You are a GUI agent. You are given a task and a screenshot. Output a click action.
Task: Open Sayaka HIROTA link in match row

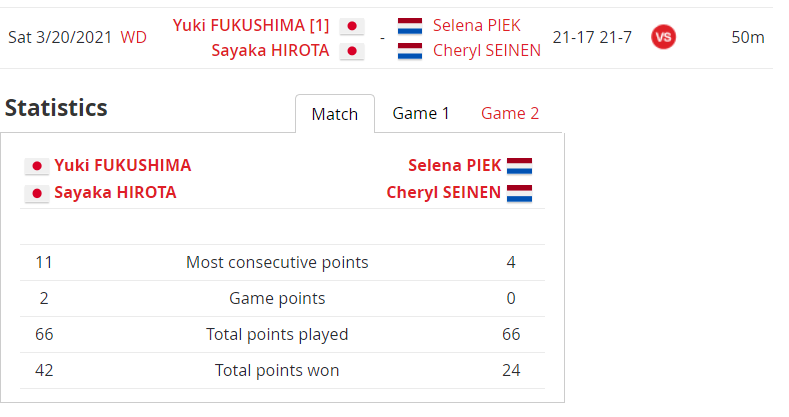click(270, 50)
